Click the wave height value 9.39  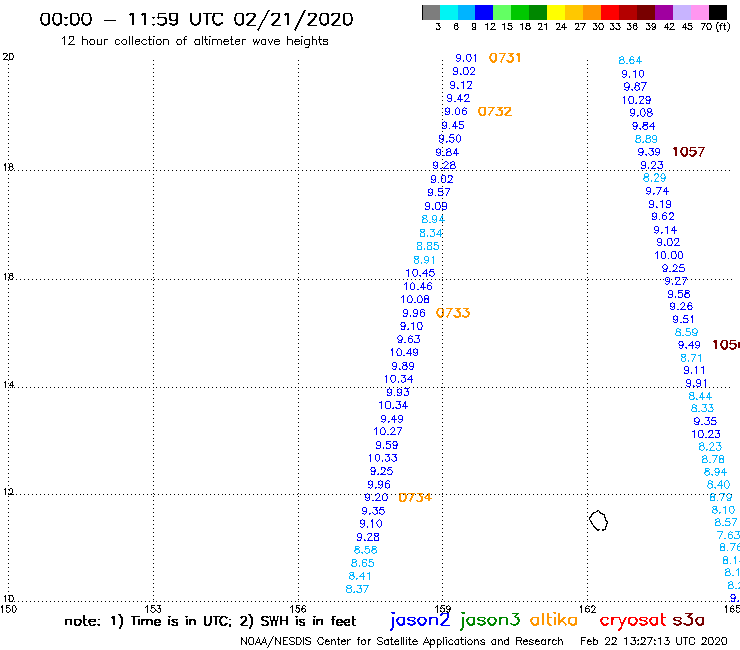[649, 152]
